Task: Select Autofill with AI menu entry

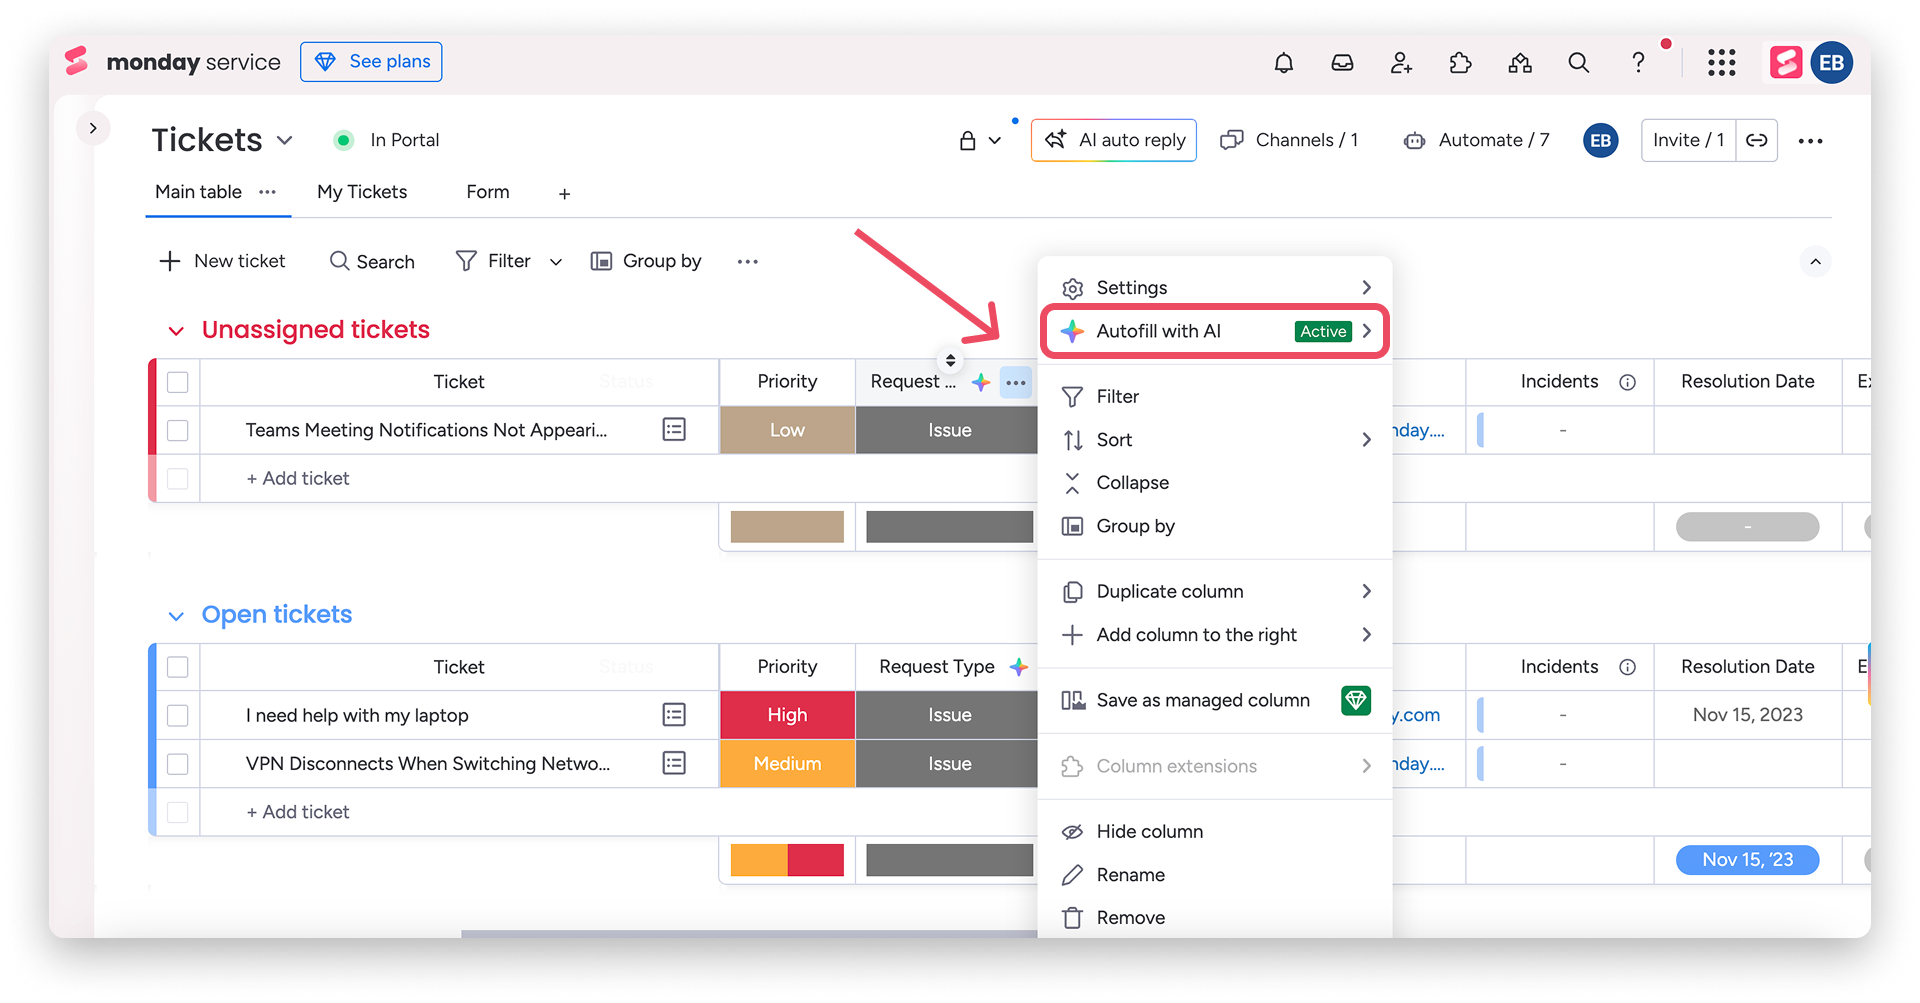Action: tap(1215, 331)
